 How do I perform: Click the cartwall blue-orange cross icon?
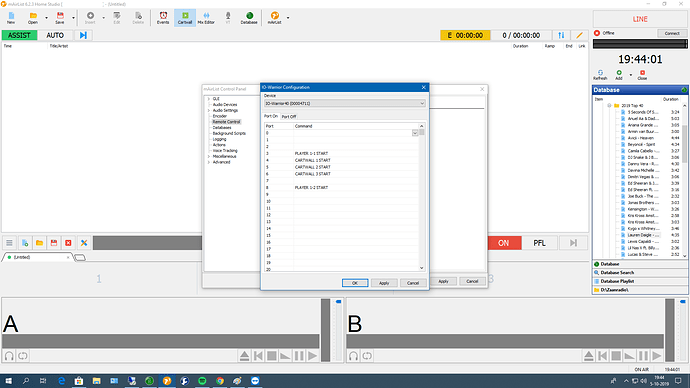pos(84,243)
